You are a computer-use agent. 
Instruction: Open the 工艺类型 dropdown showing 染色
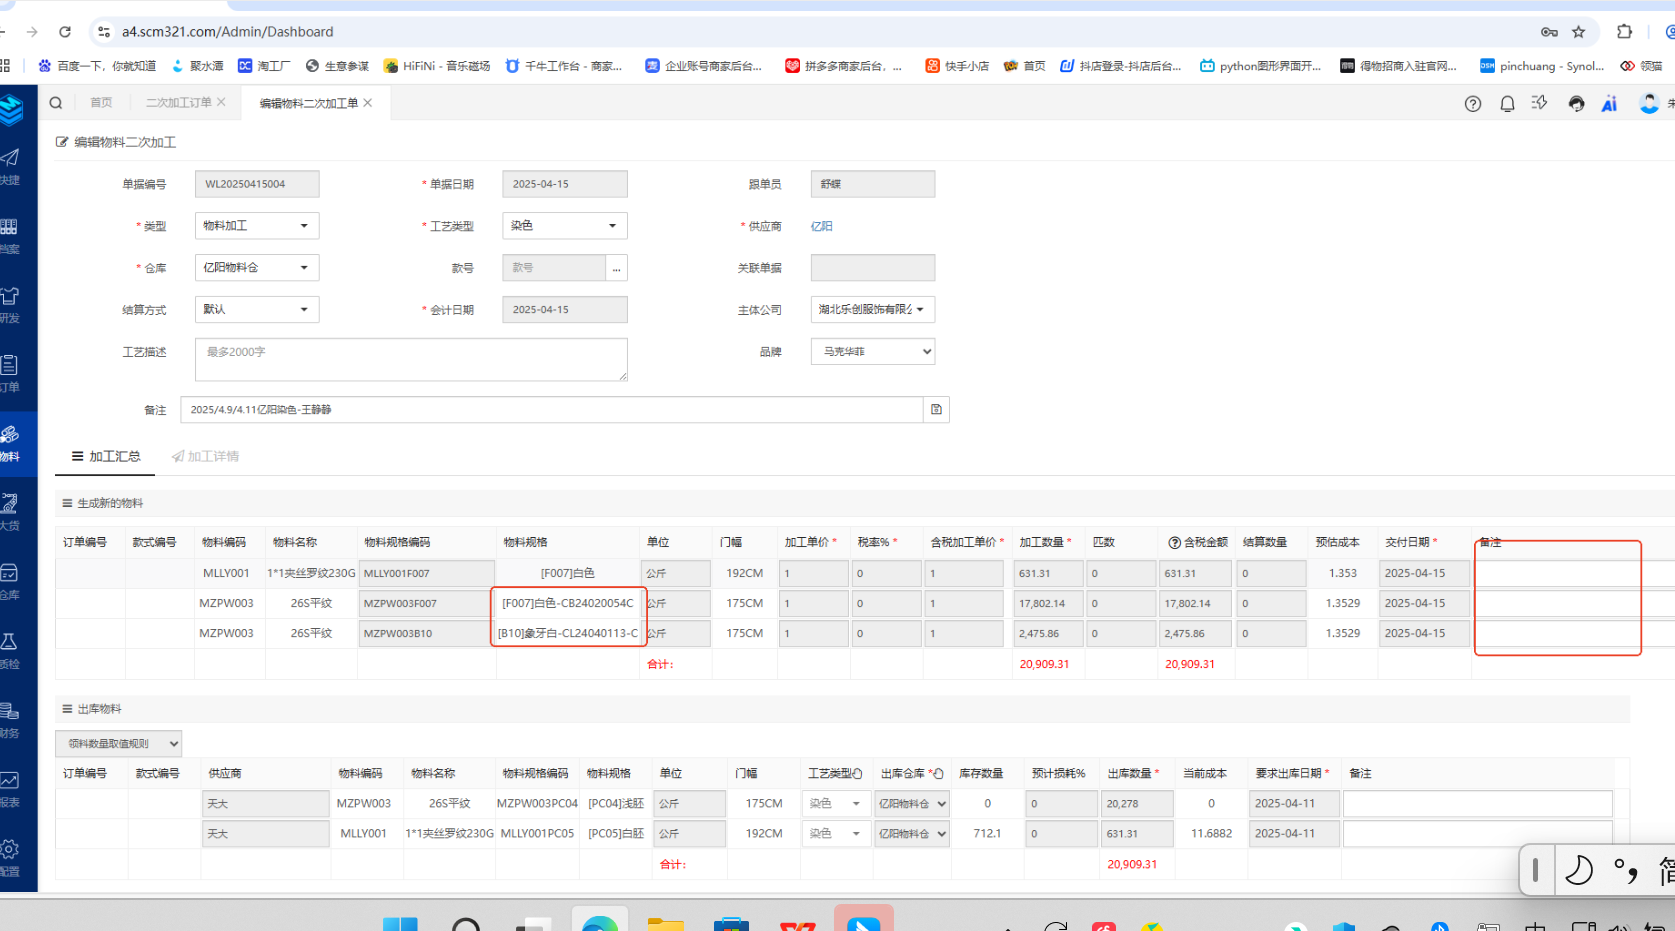click(564, 226)
